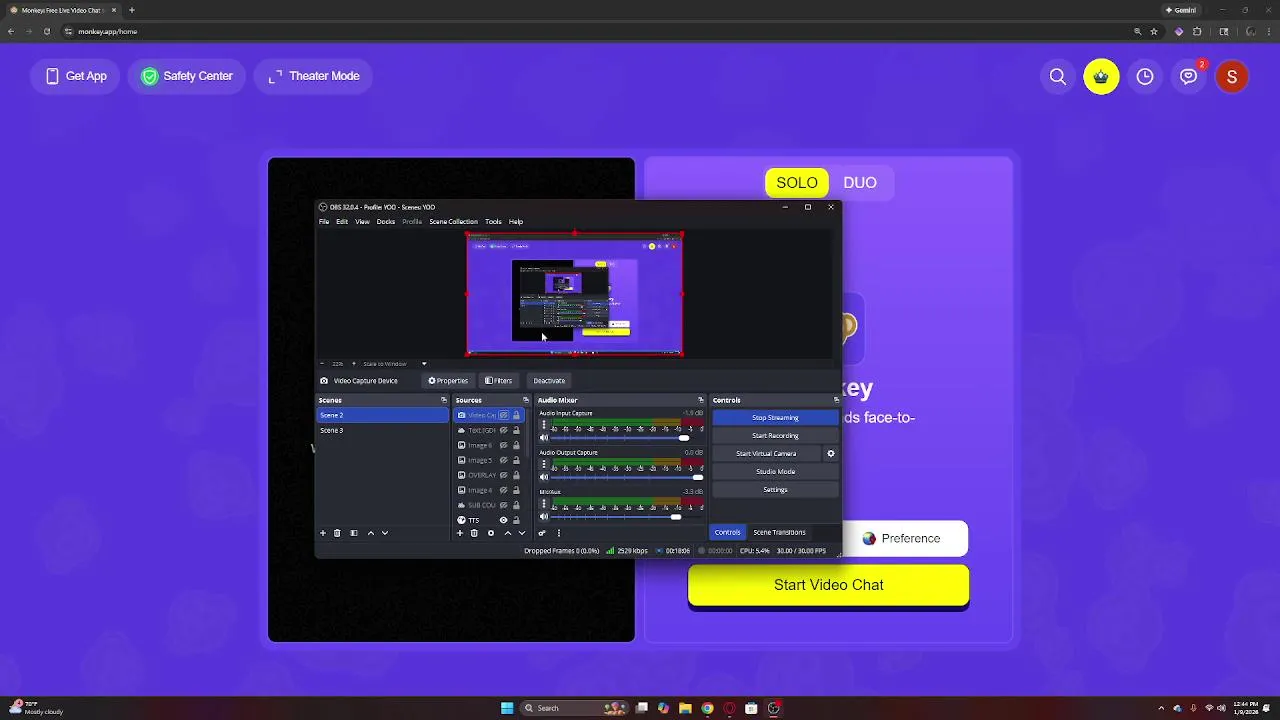Click the yellow Start Video Chat button

click(x=828, y=585)
